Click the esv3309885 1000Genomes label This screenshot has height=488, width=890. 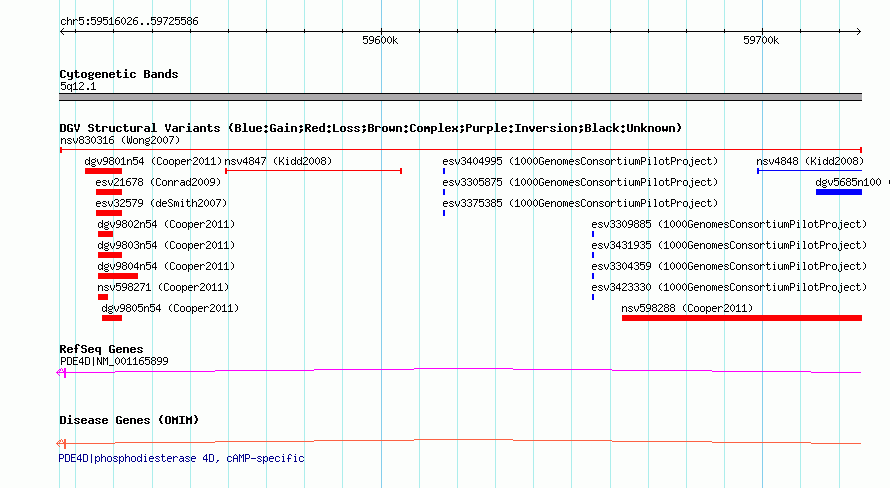click(x=729, y=224)
